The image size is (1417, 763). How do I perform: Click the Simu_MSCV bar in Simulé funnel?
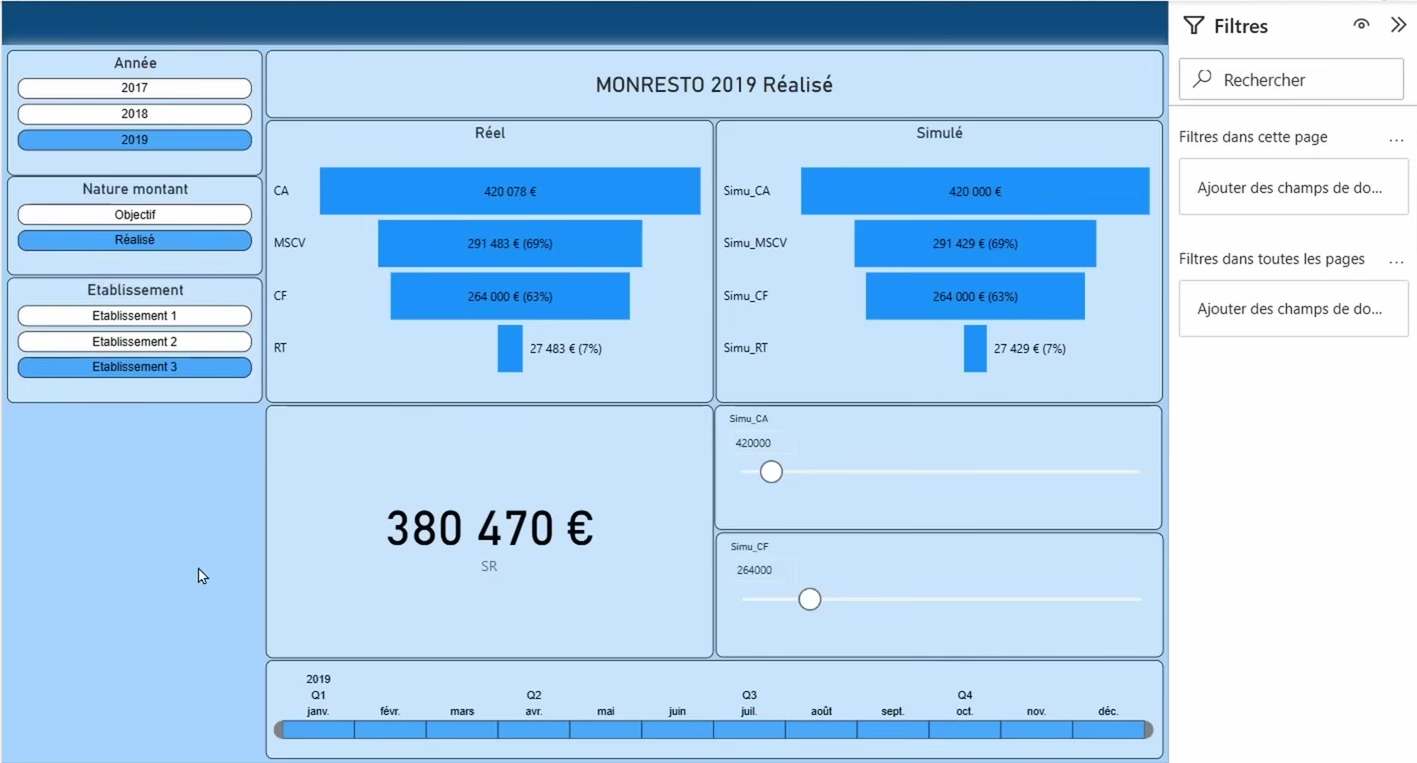coord(975,244)
